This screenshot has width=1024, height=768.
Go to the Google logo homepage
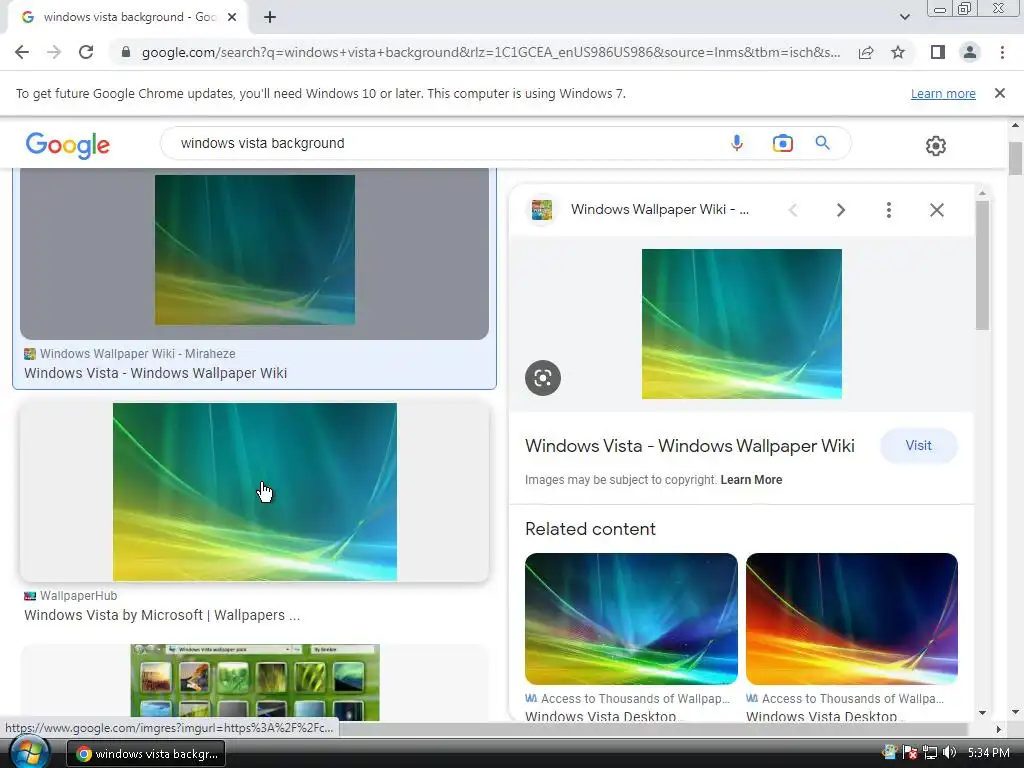68,145
